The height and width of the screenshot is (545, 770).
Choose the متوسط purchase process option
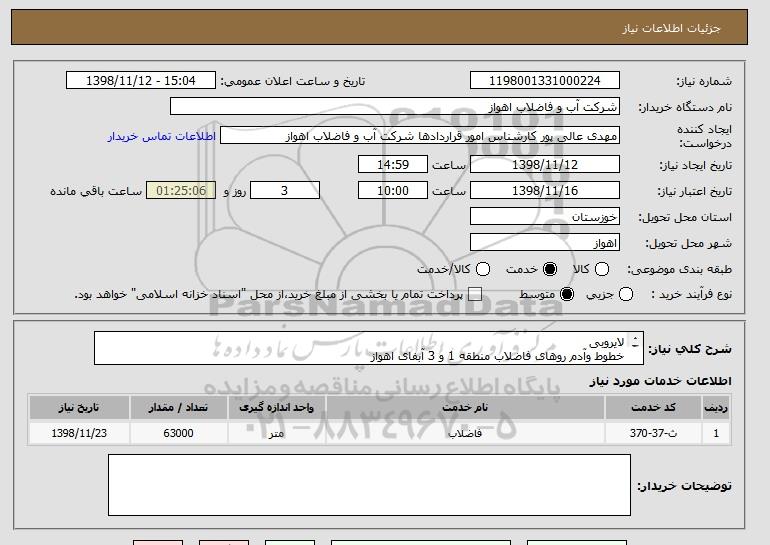(x=567, y=295)
